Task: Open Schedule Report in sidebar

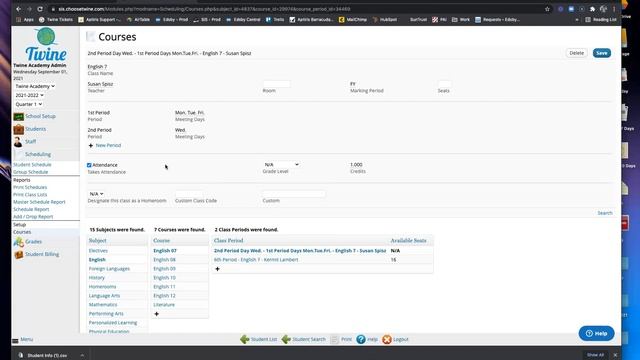Action: (x=31, y=209)
